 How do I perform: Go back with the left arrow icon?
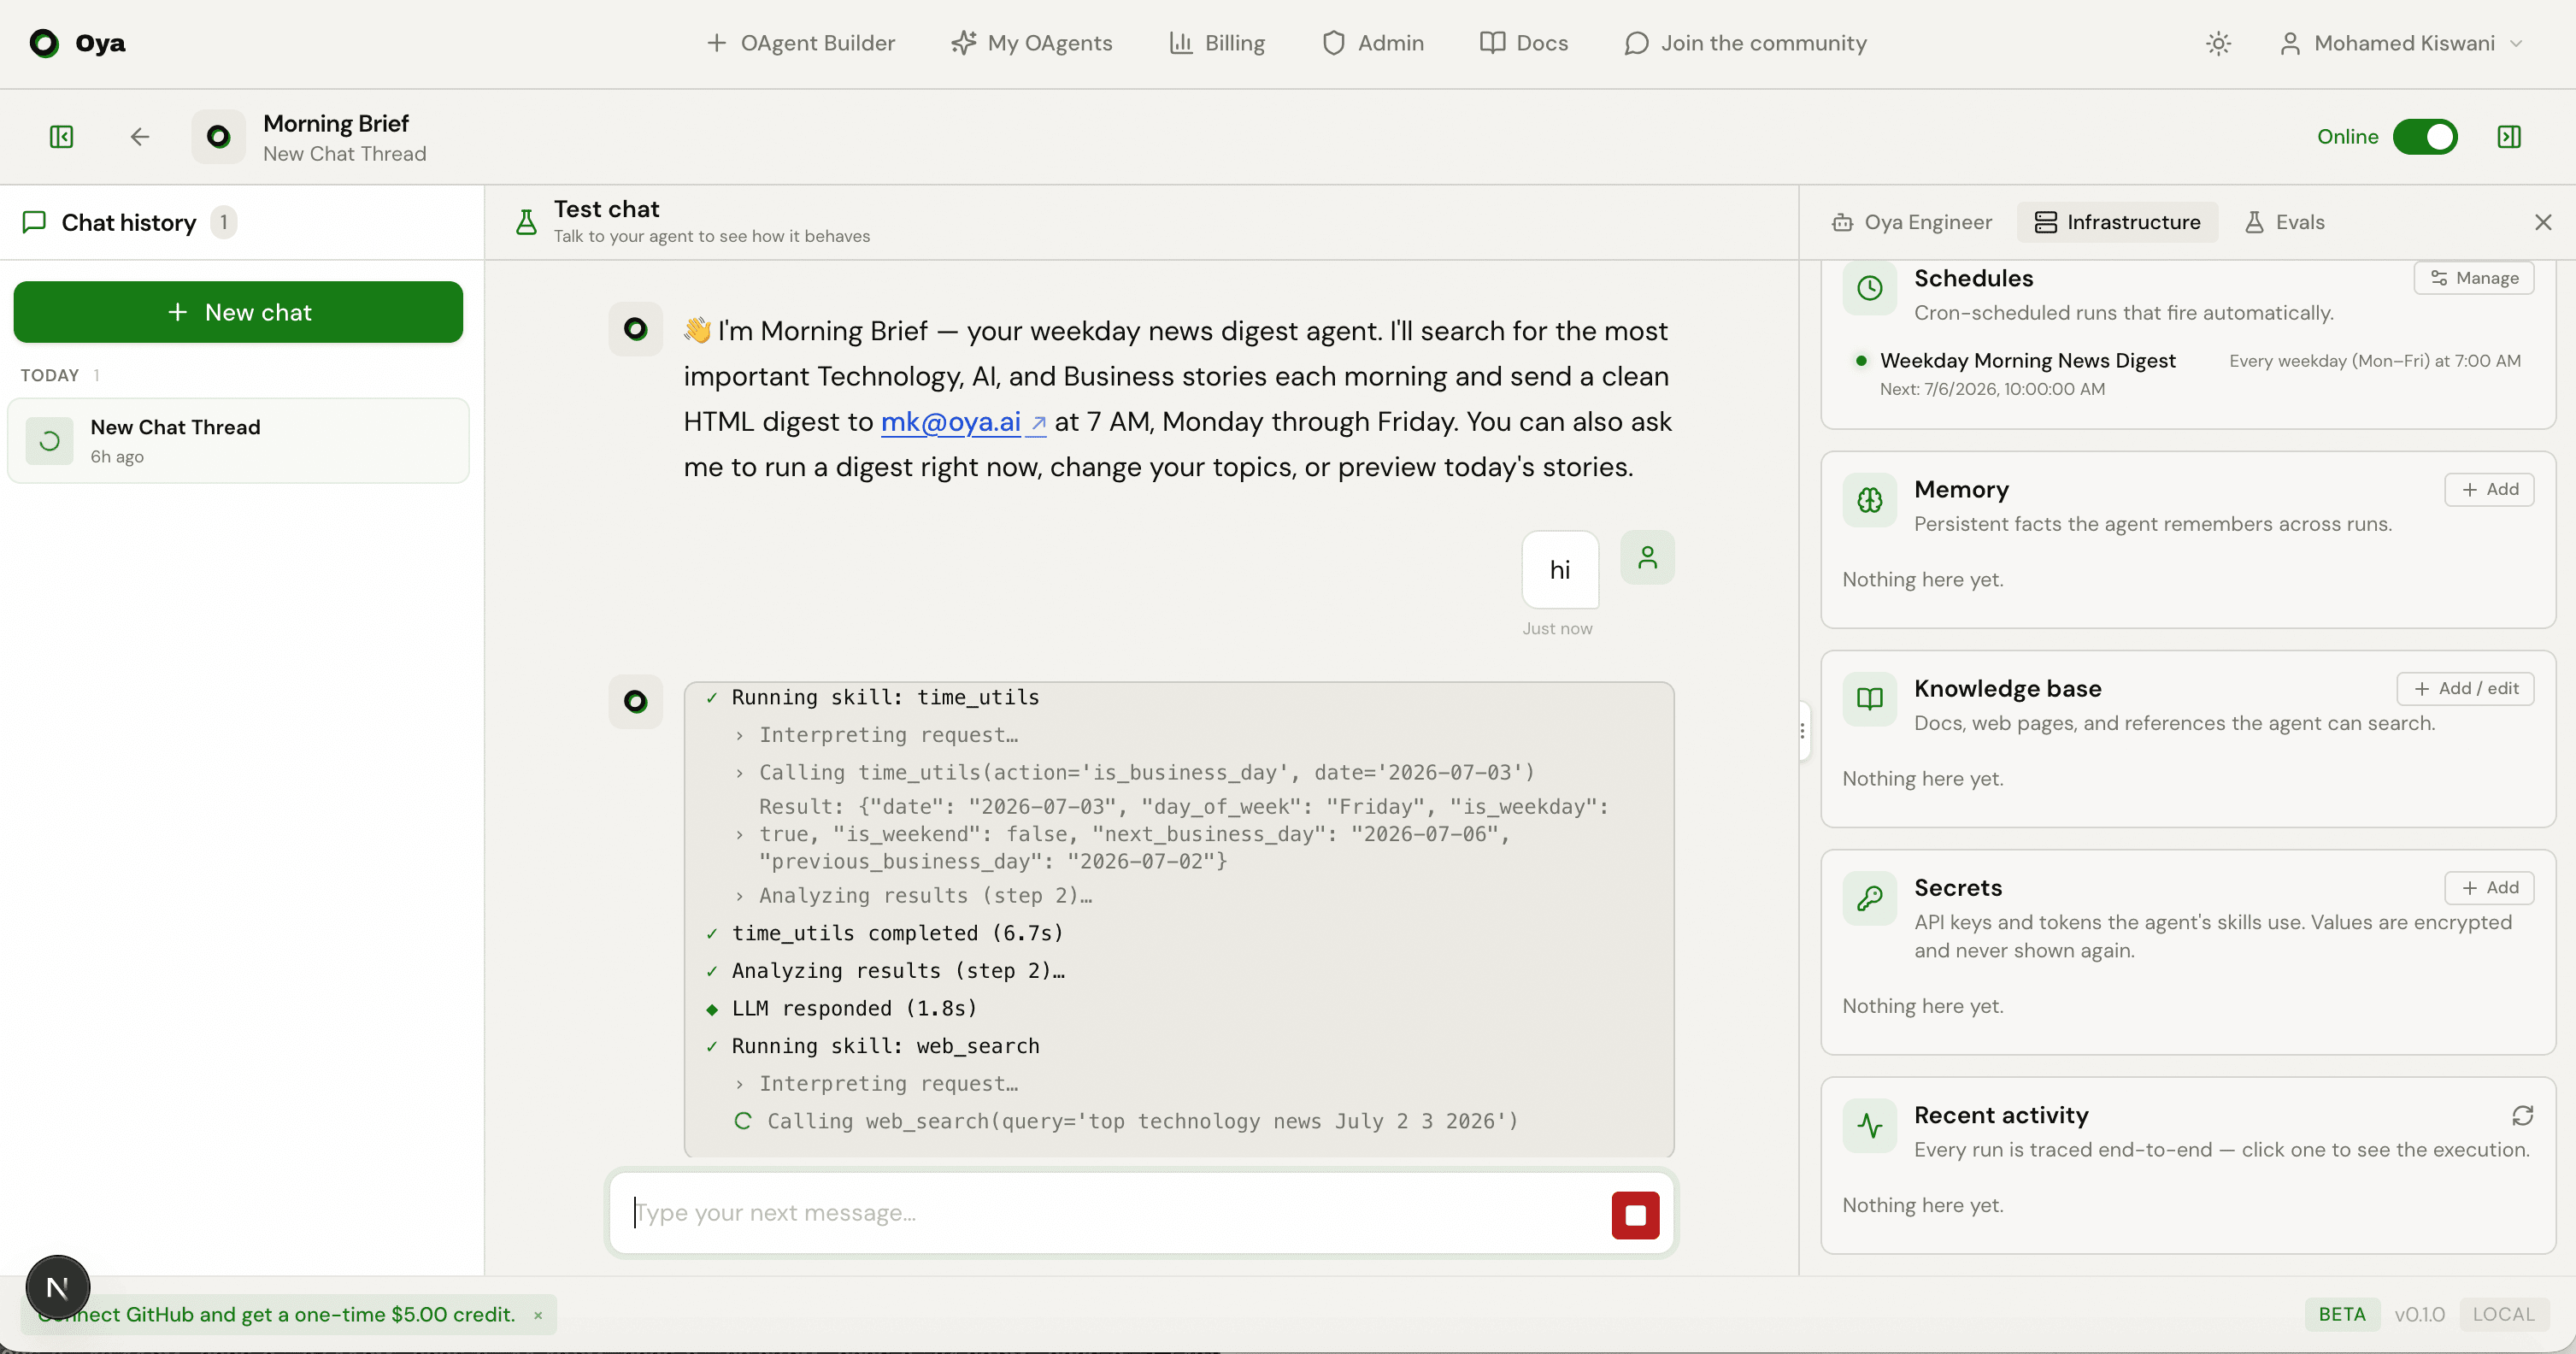click(140, 137)
